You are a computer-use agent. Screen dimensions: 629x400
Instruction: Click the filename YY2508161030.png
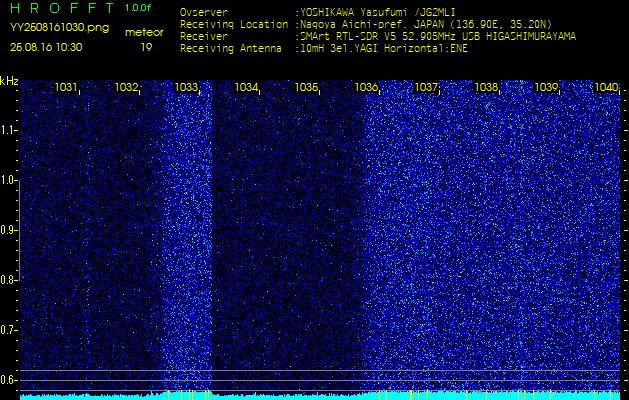tap(59, 28)
